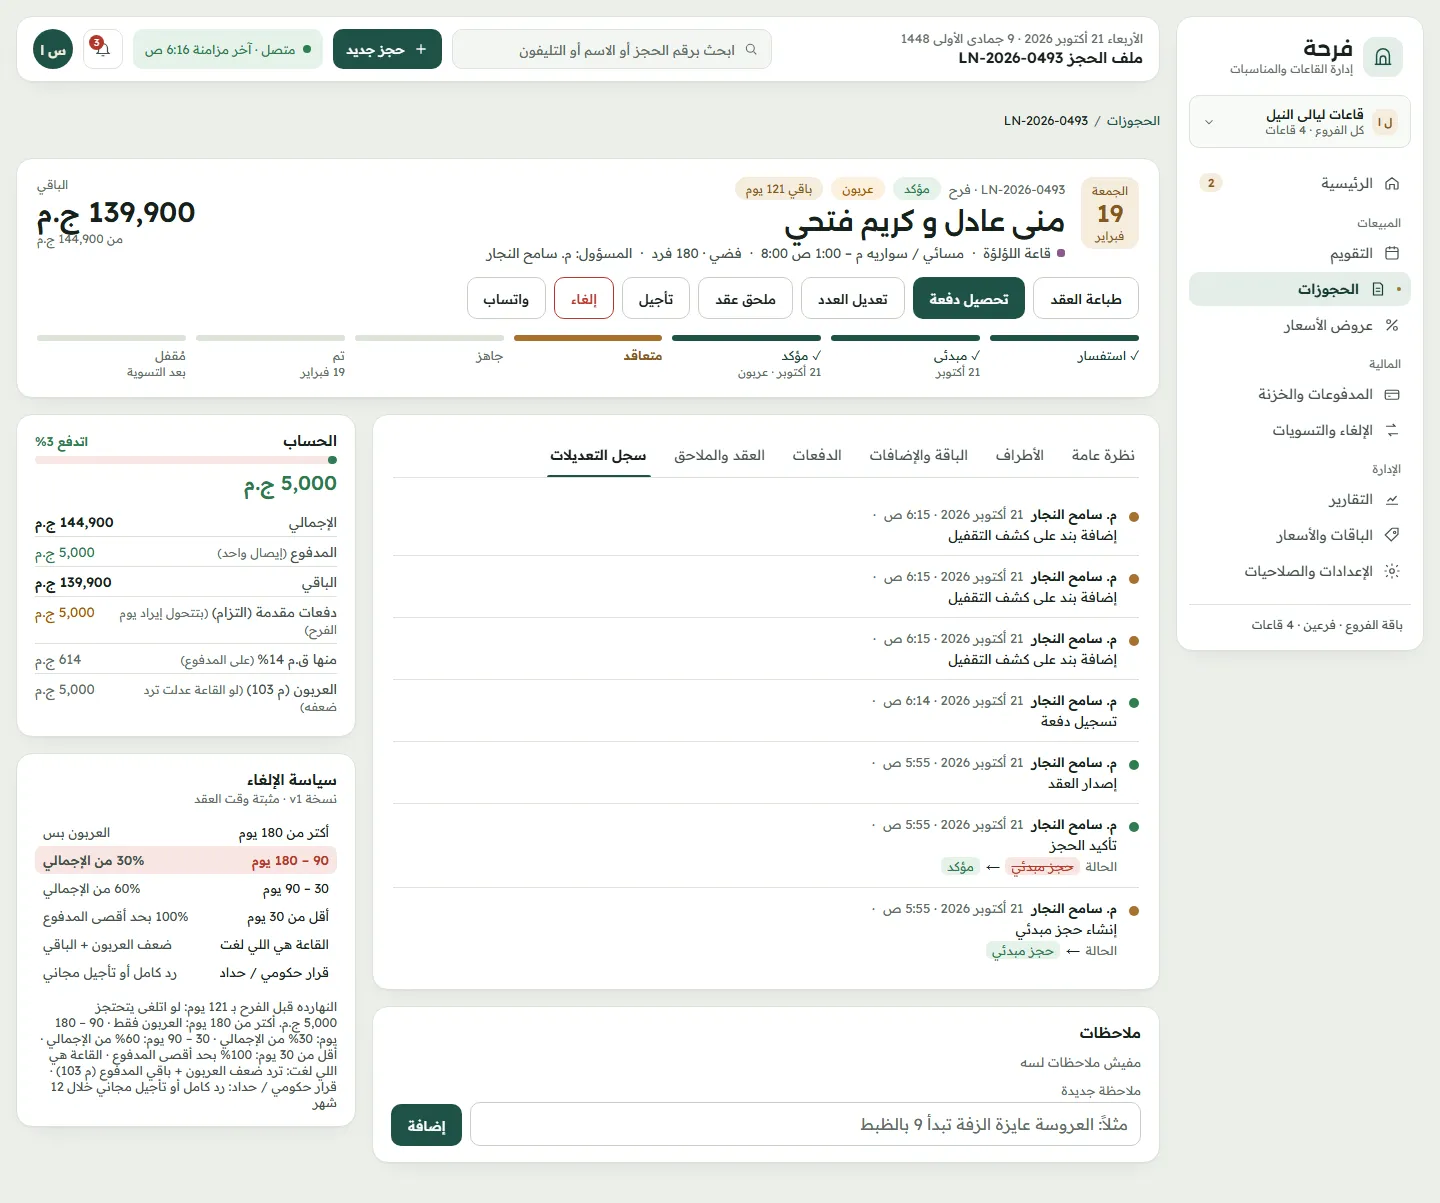Viewport: 1440px width, 1203px height.
Task: Click the 19 فبراير date tile
Action: click(x=1110, y=213)
